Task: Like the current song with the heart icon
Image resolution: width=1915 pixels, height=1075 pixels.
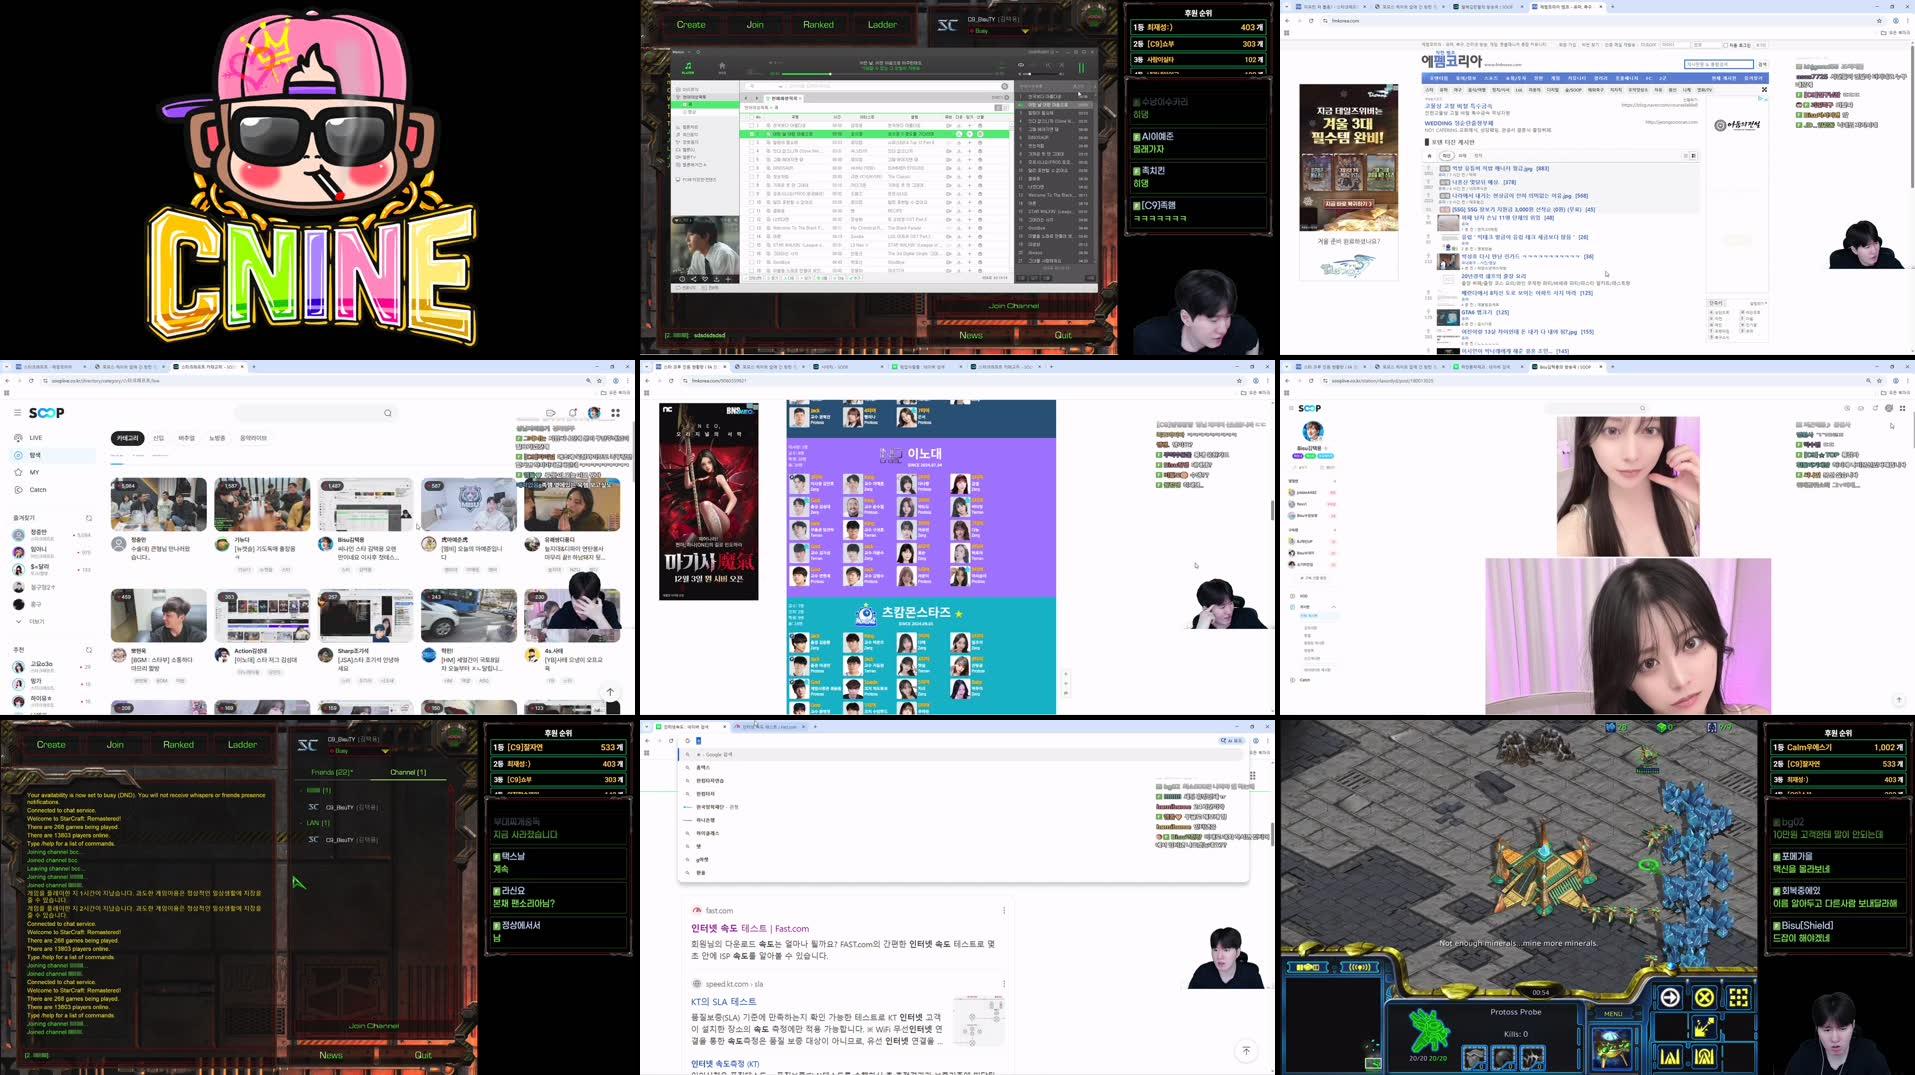Action: (x=705, y=279)
